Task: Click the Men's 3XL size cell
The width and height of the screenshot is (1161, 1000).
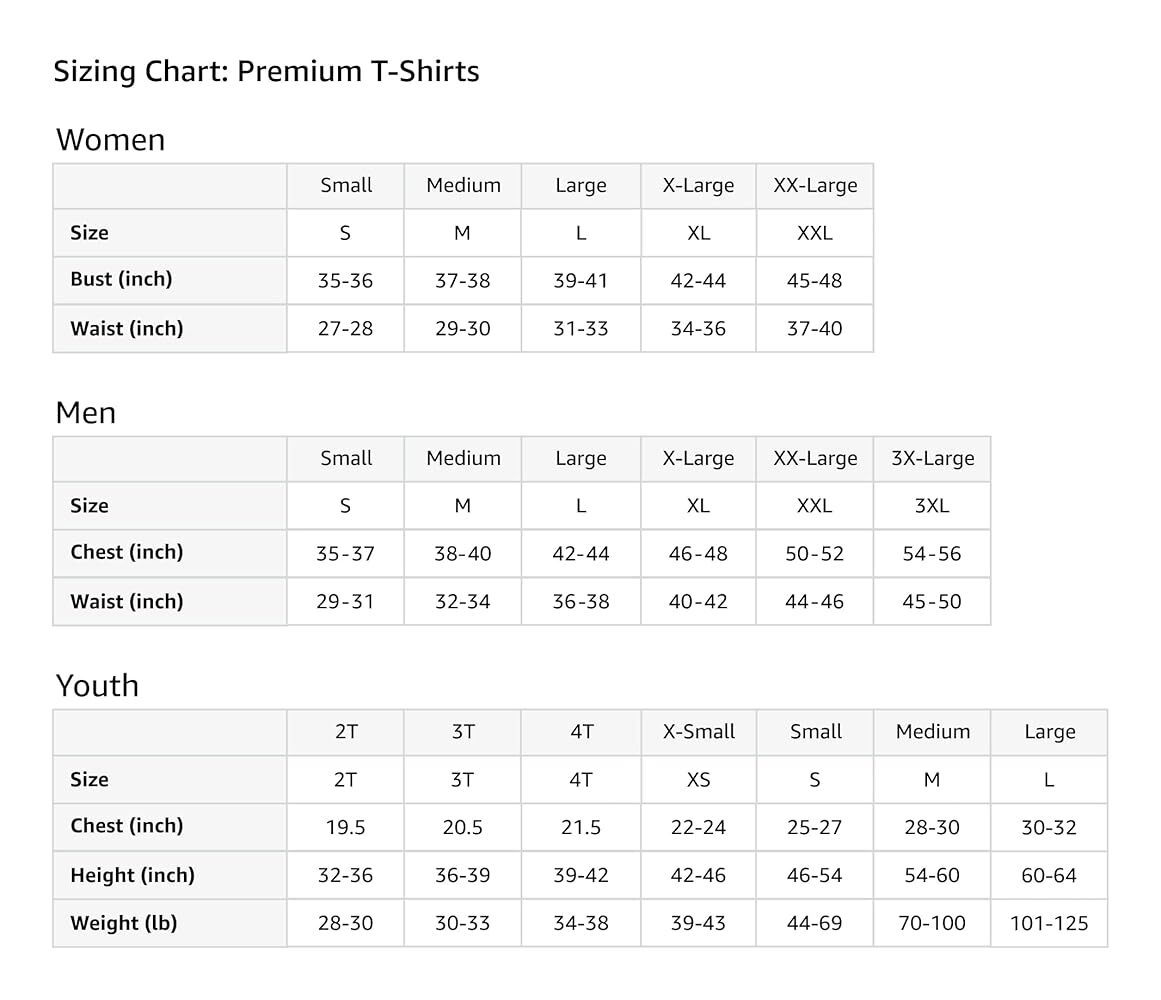Action: pos(932,506)
